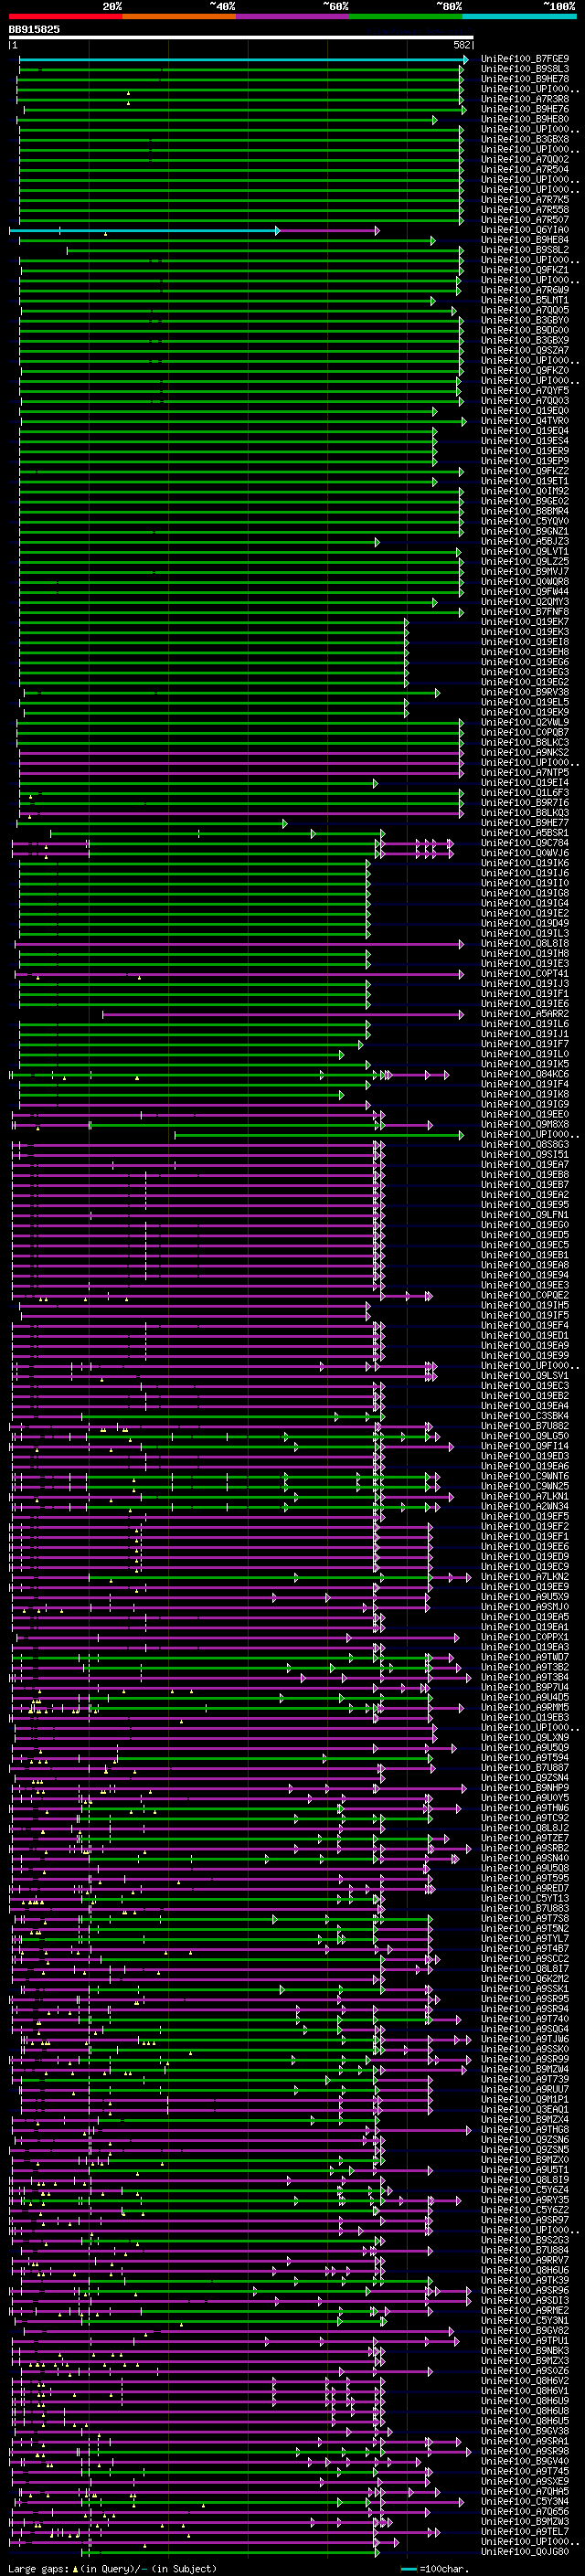This screenshot has height=2576, width=585.
Task: Click hit label UniRef100_B9DG00
Action: point(525,330)
